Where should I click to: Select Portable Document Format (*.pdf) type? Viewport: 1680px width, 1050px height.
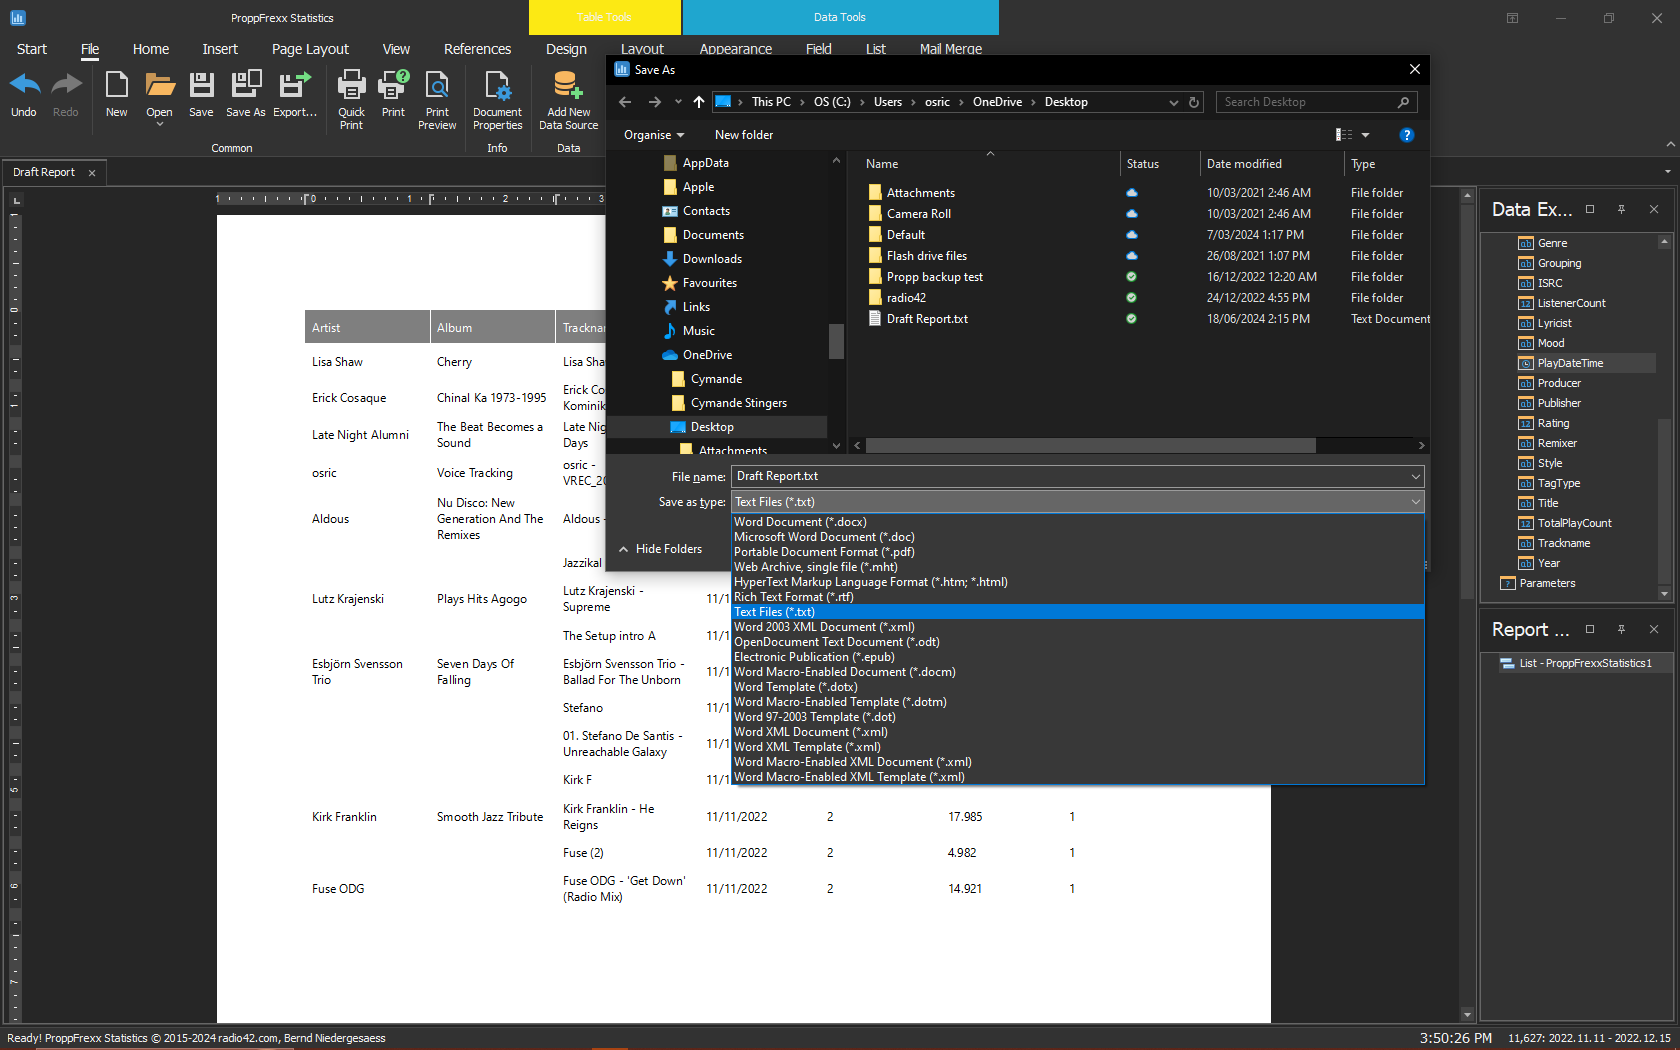[824, 552]
